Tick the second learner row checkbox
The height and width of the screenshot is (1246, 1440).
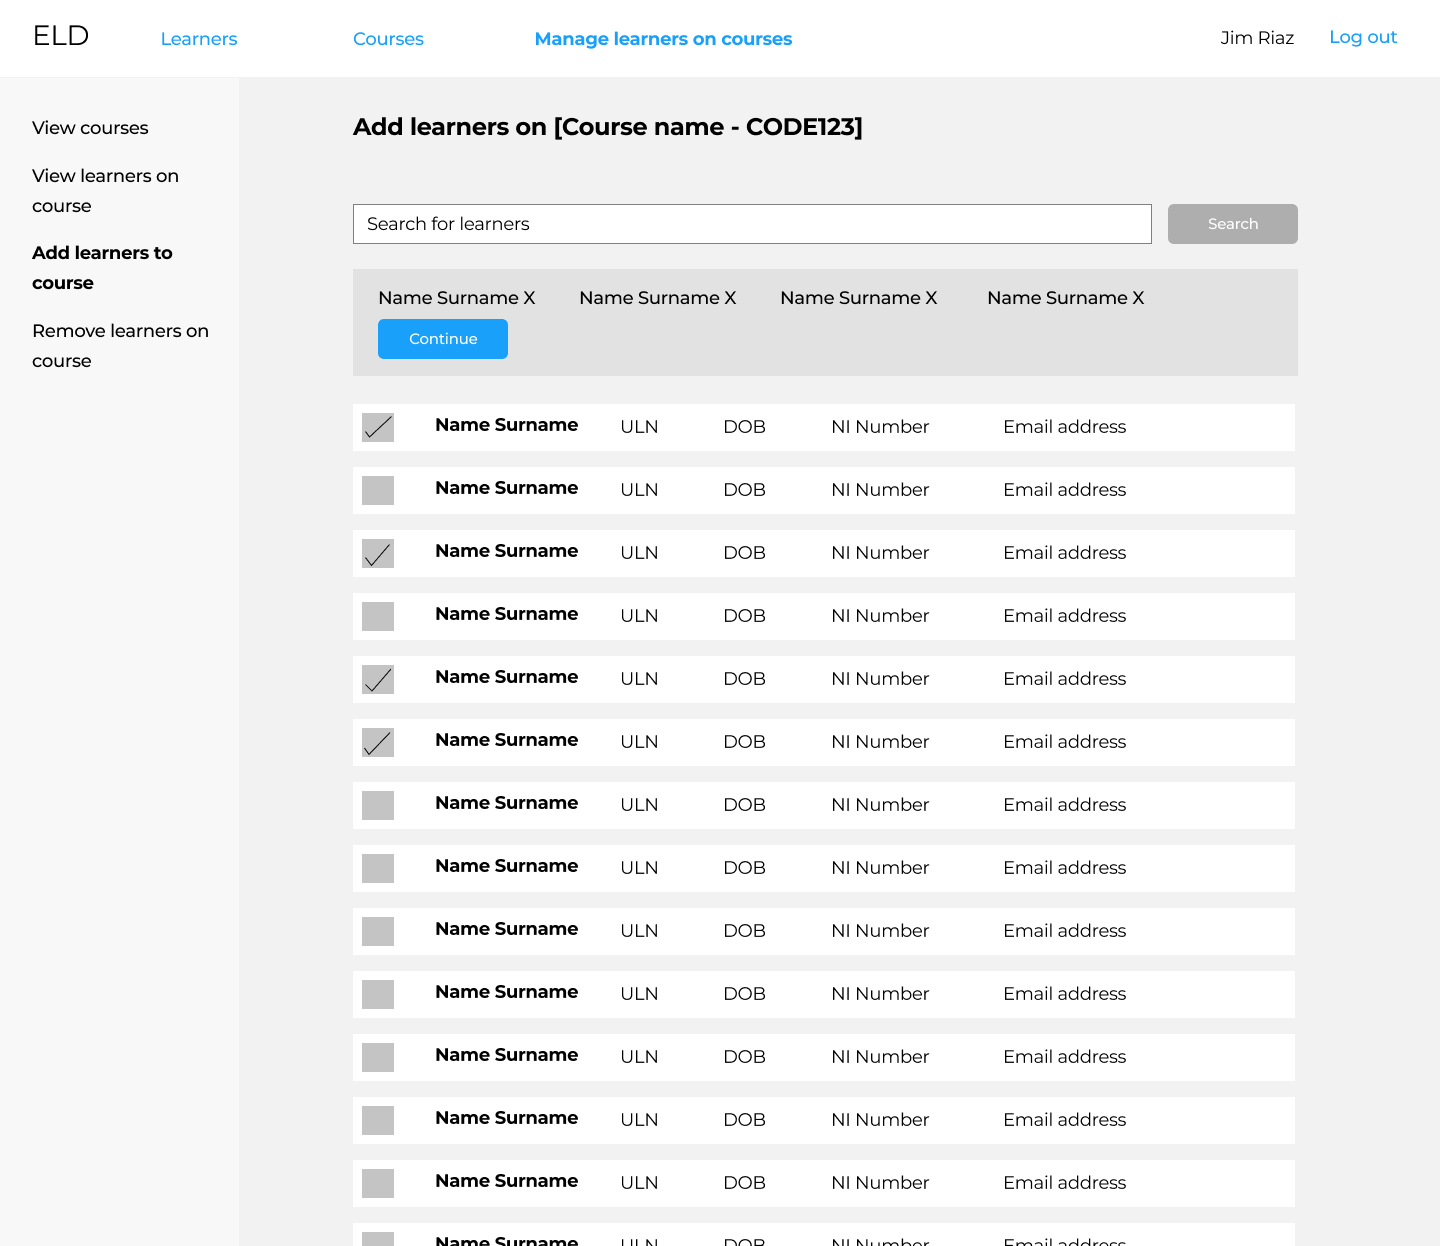click(x=378, y=491)
